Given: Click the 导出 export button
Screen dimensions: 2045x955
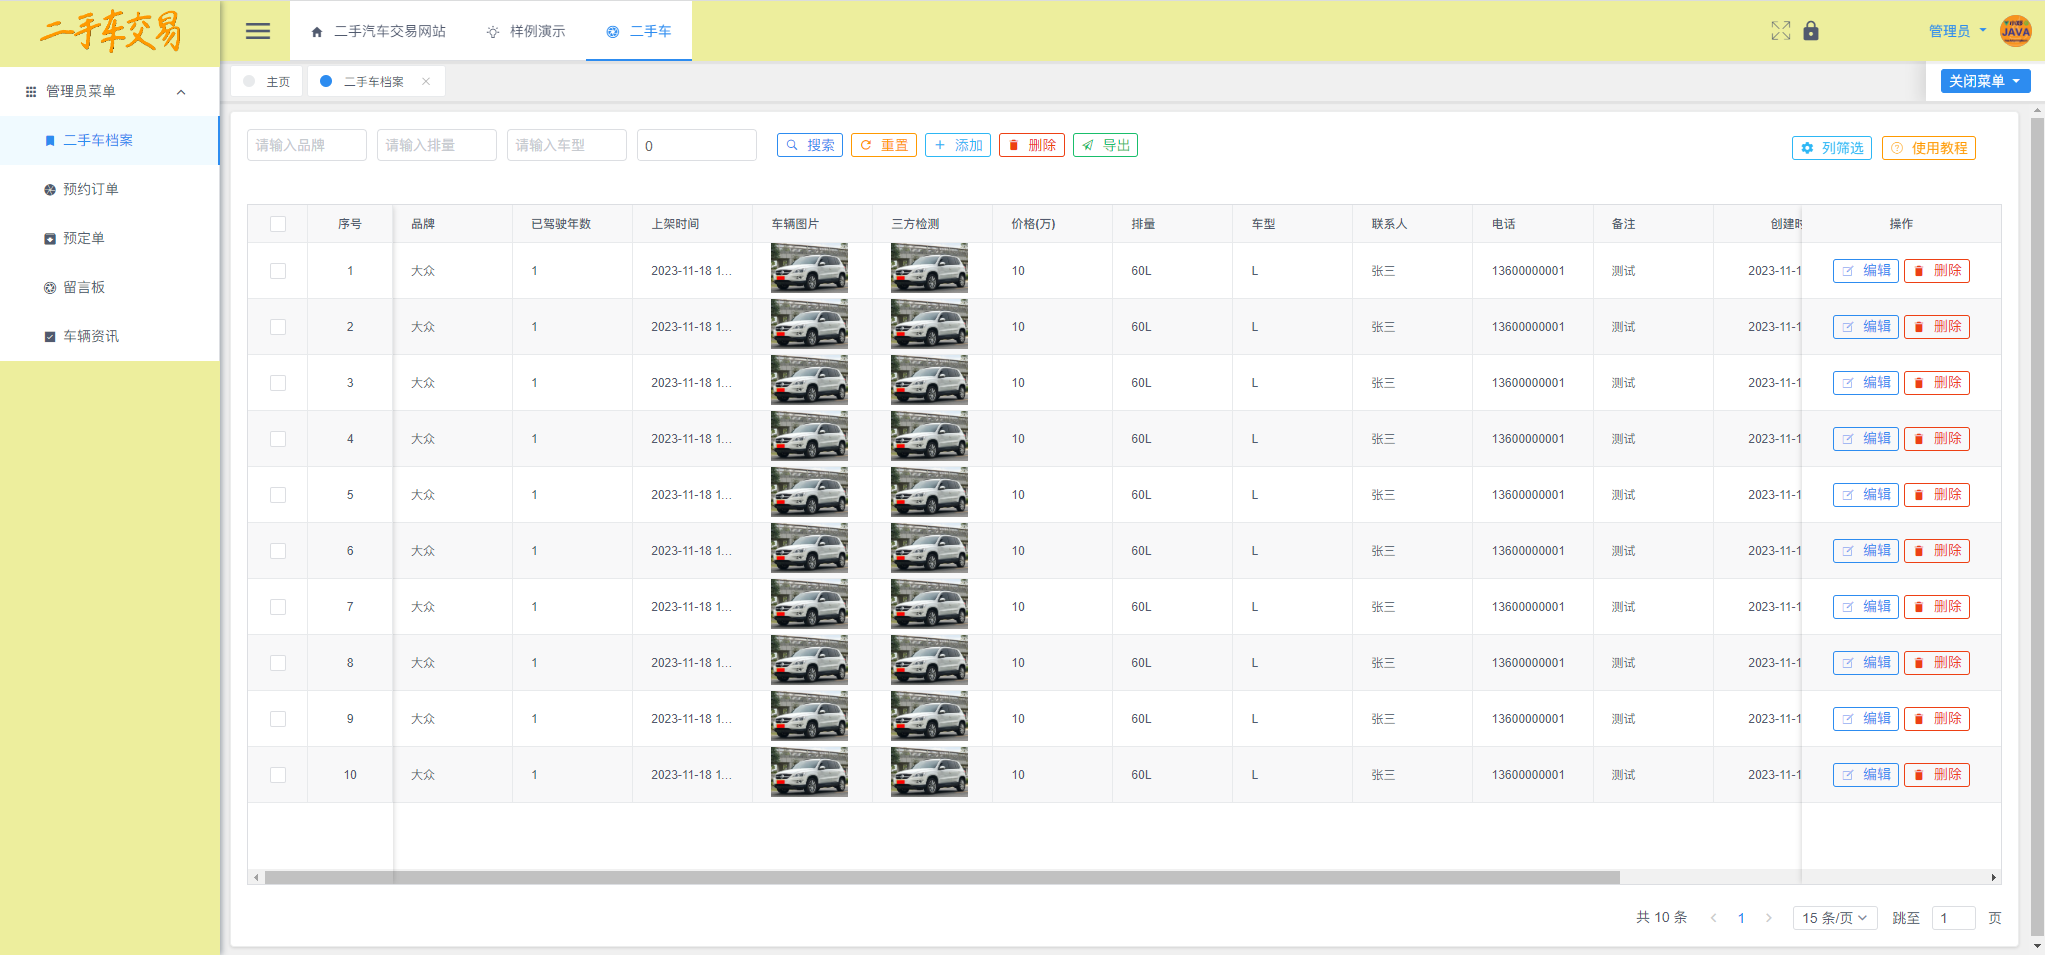Looking at the screenshot, I should [1105, 146].
